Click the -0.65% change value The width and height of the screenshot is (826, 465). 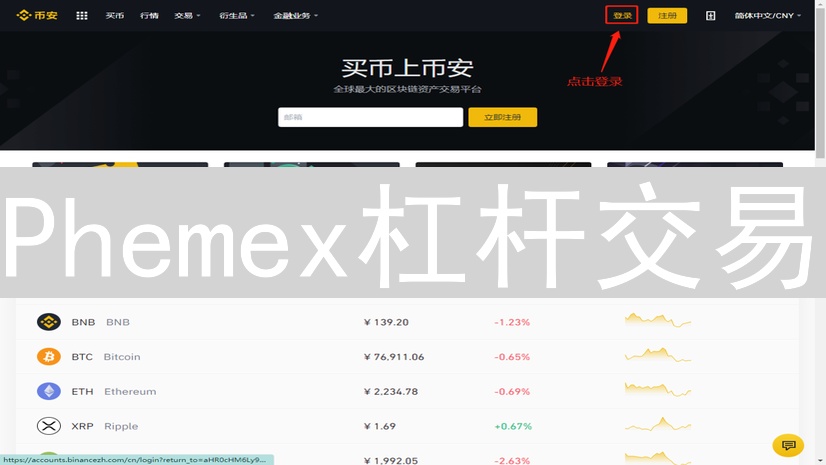(x=512, y=357)
